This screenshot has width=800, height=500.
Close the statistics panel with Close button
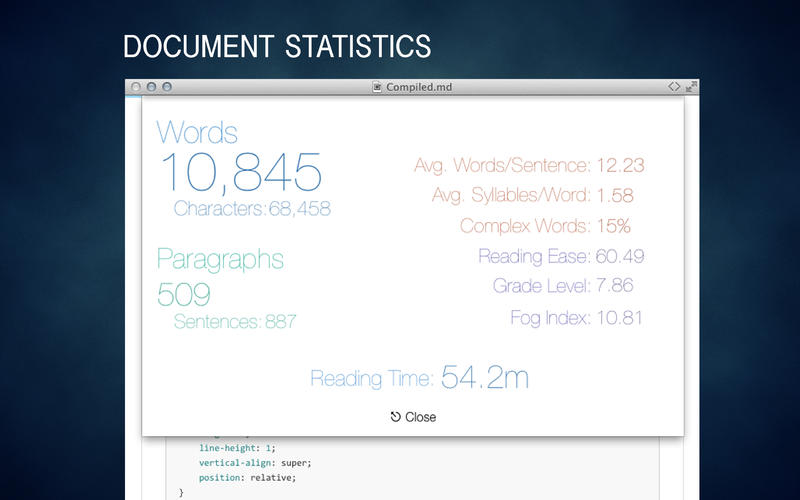[420, 417]
